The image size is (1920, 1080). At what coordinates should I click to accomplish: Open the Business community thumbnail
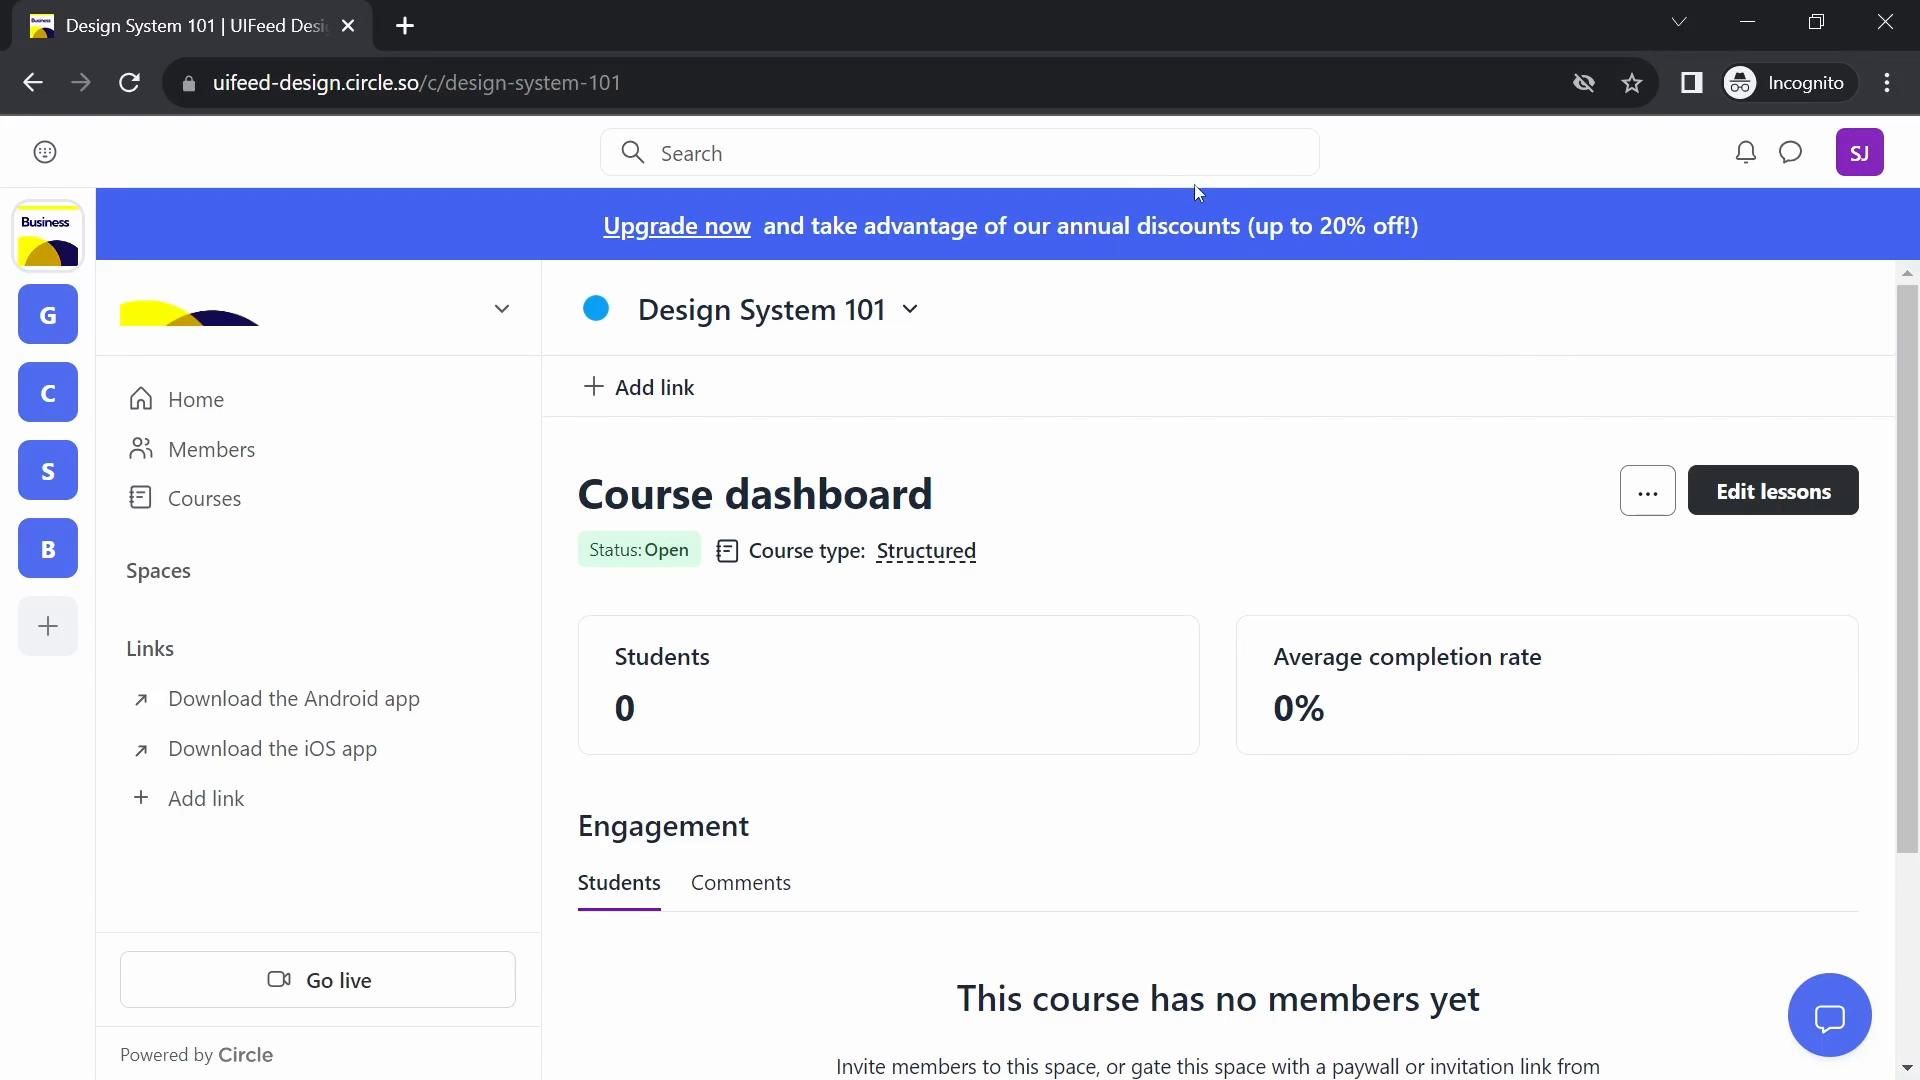click(48, 237)
